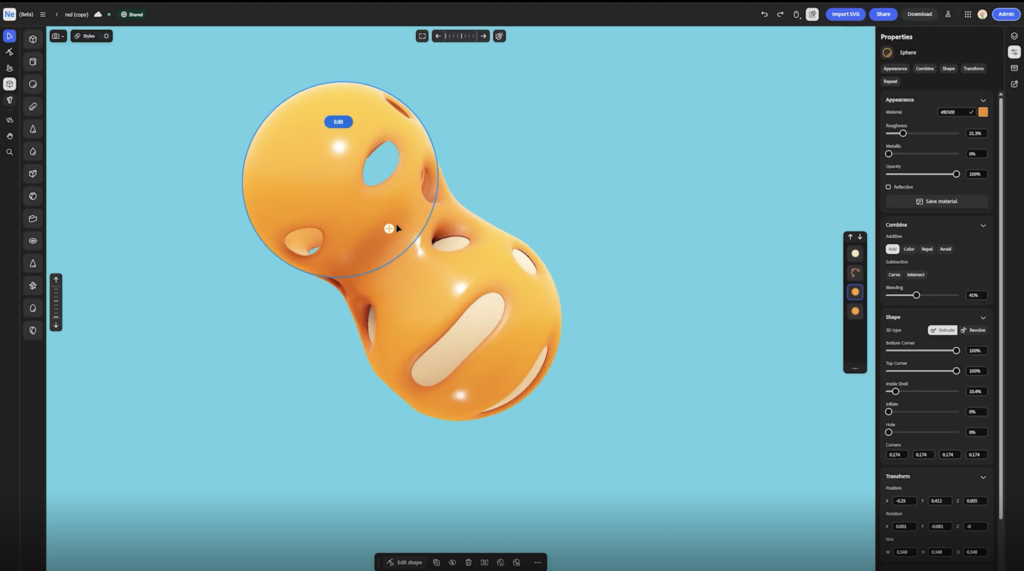Click the Save material button

tap(936, 201)
